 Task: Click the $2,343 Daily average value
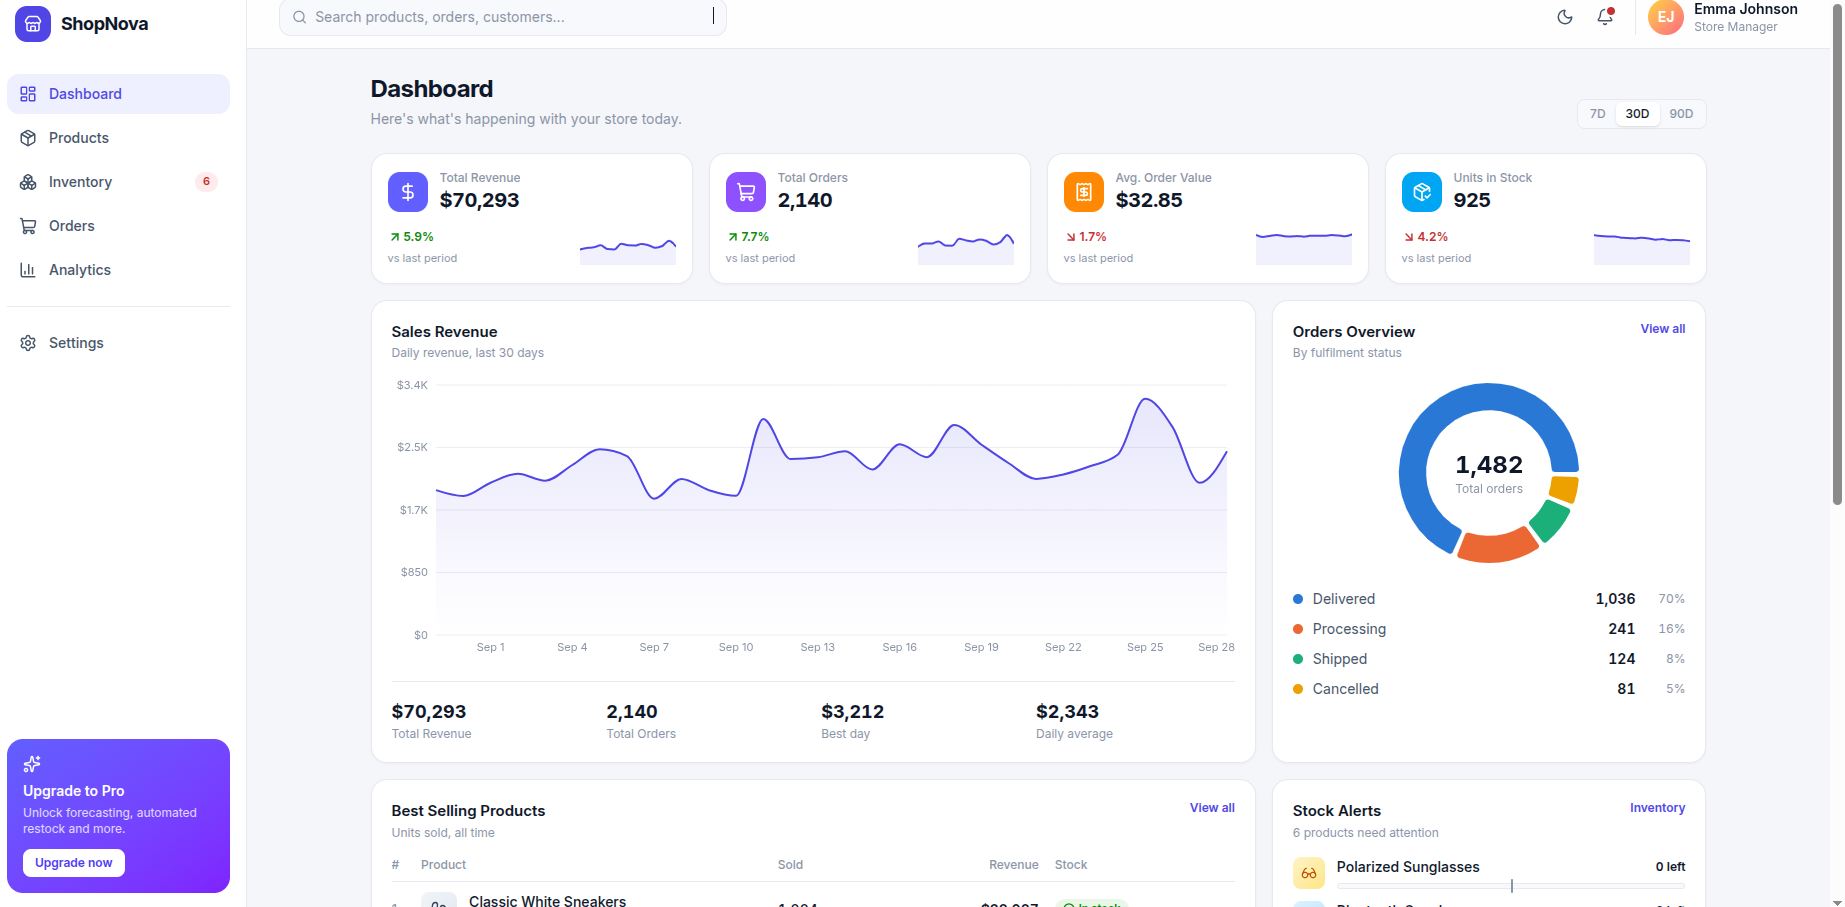click(x=1067, y=712)
